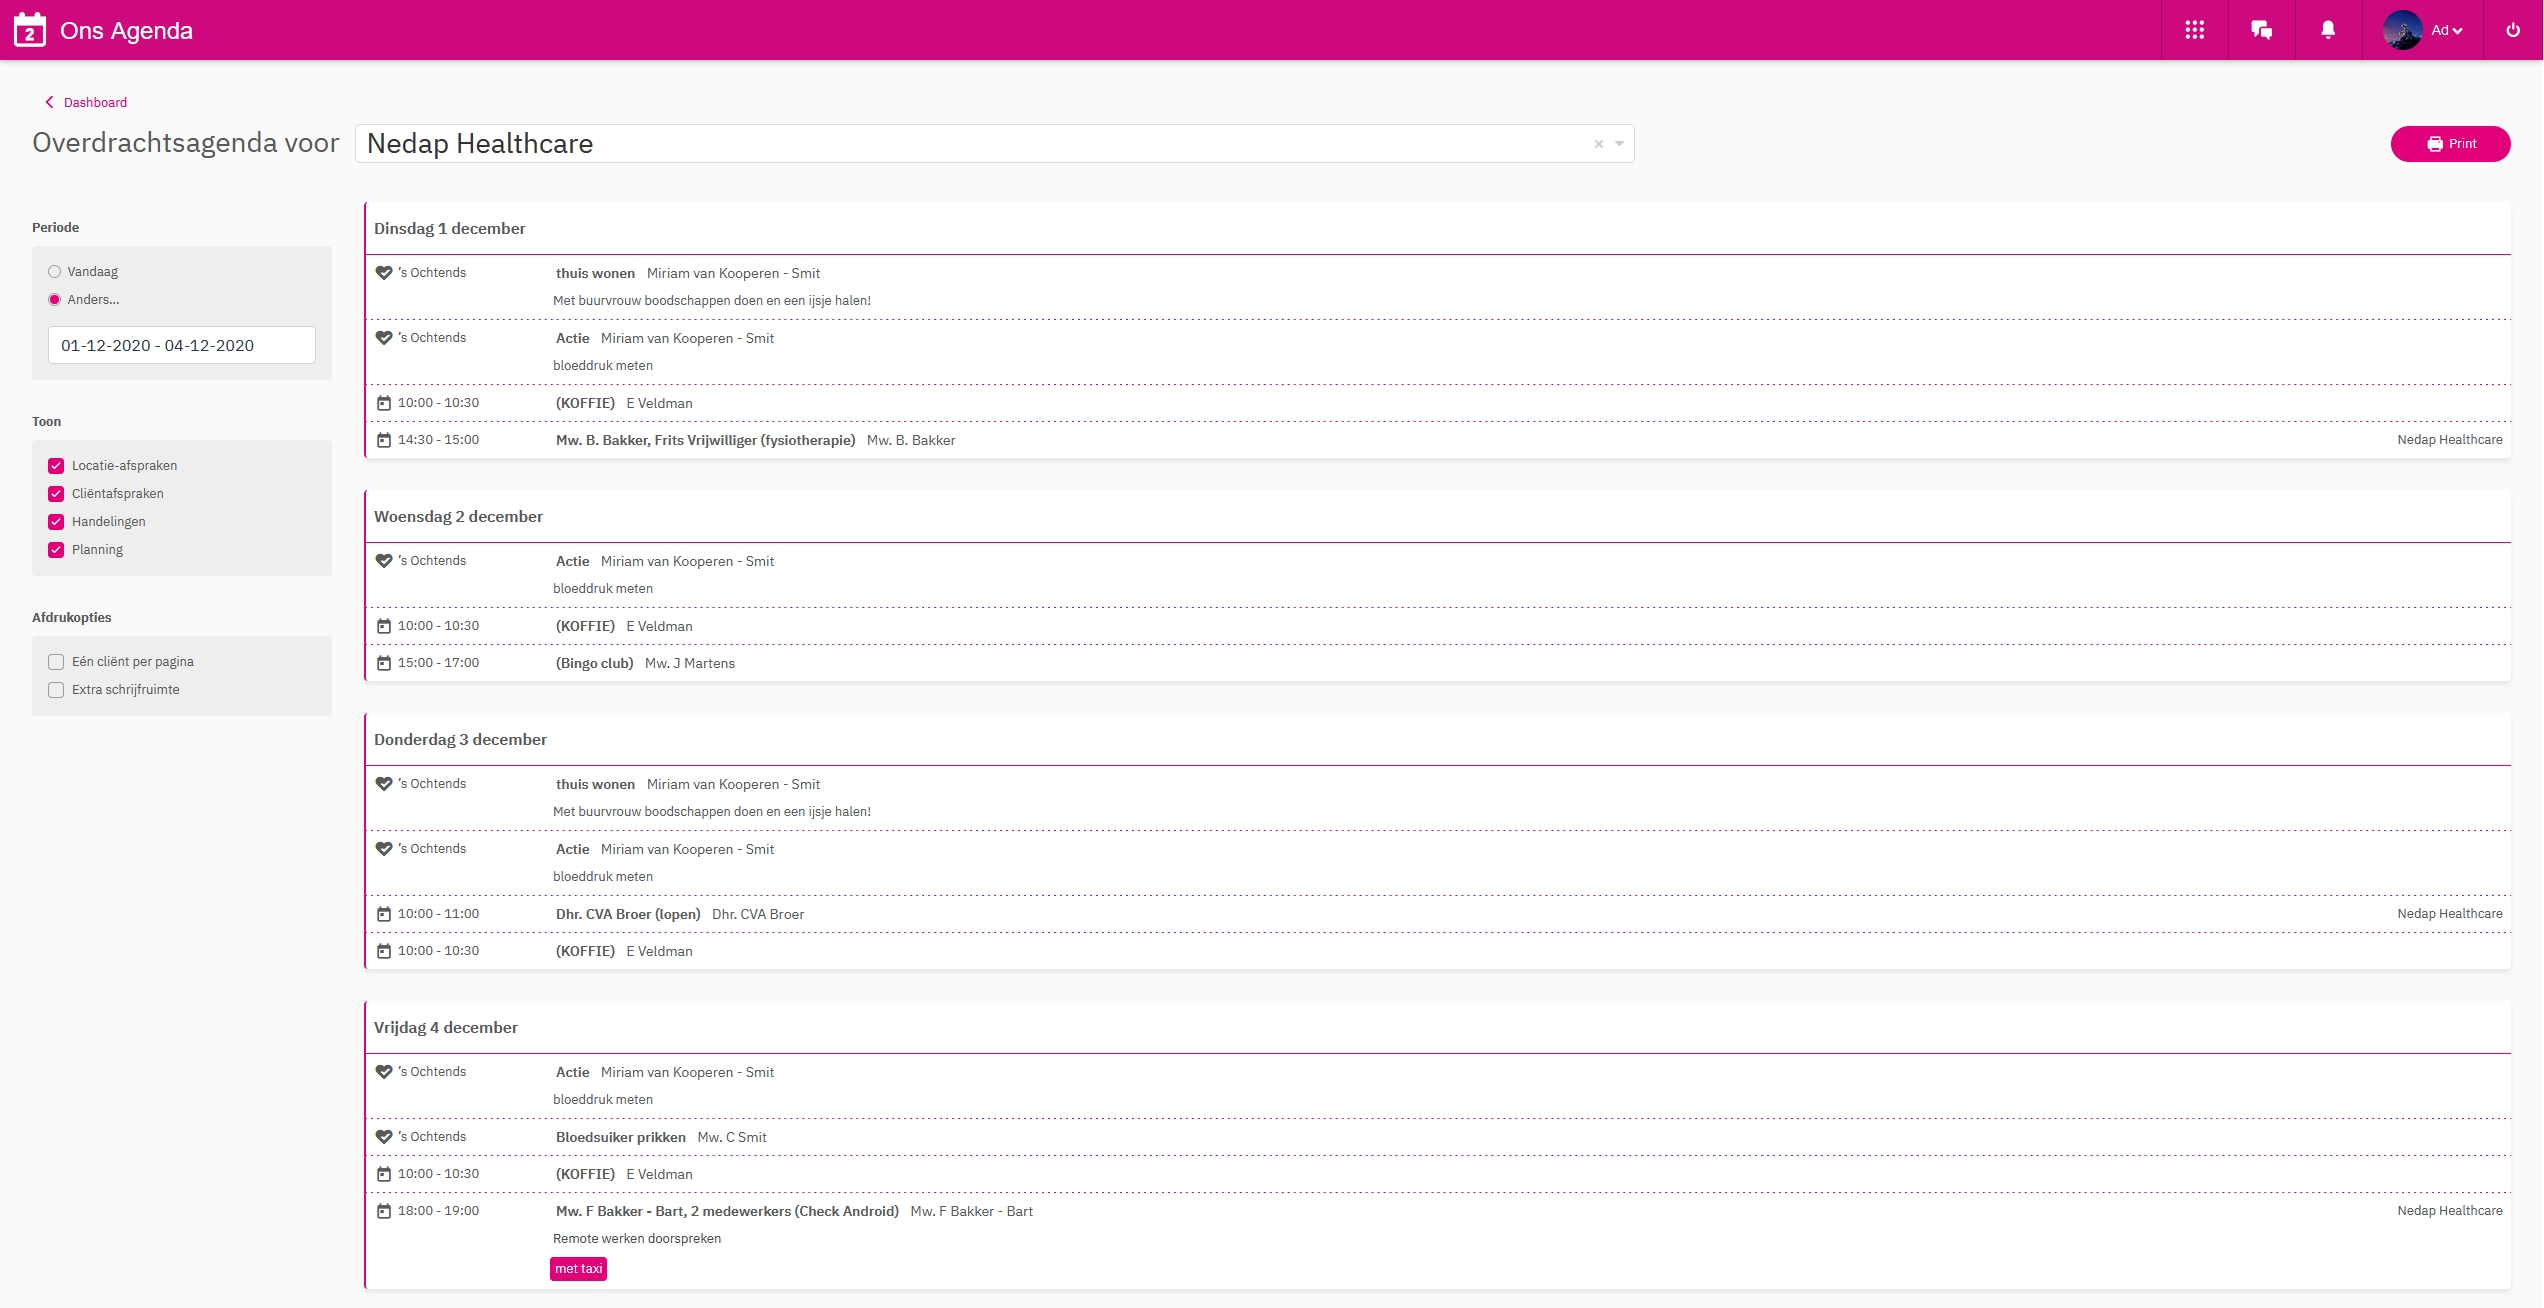Uncheck Cliëntafspraken checkbox
2544x1308 pixels.
(x=56, y=494)
